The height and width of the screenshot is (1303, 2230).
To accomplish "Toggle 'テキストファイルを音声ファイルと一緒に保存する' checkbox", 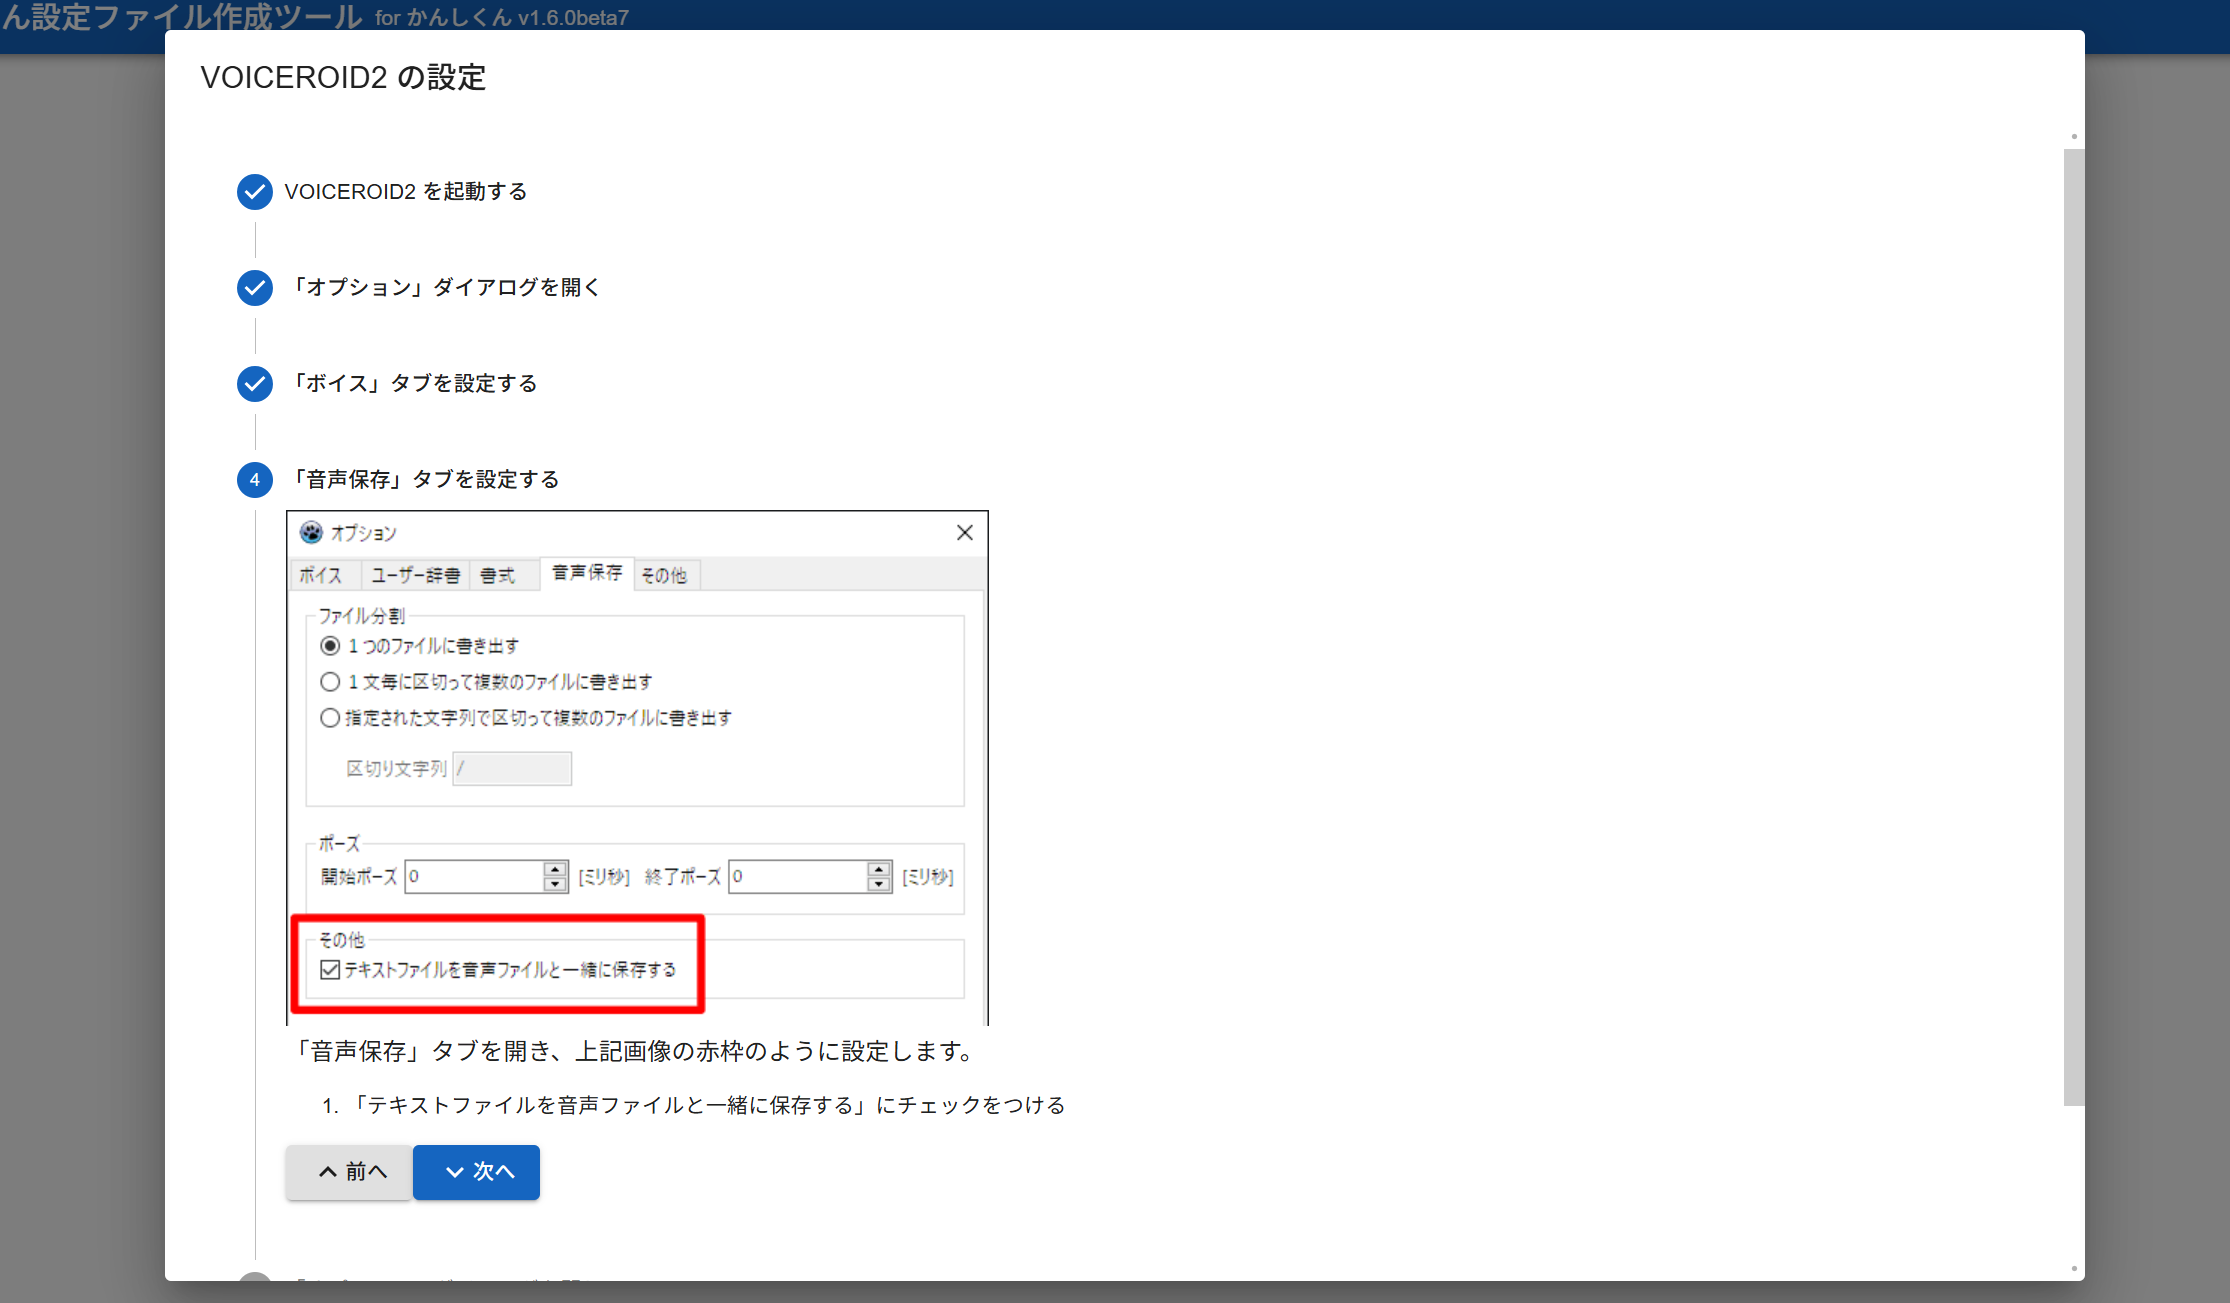I will pyautogui.click(x=330, y=970).
